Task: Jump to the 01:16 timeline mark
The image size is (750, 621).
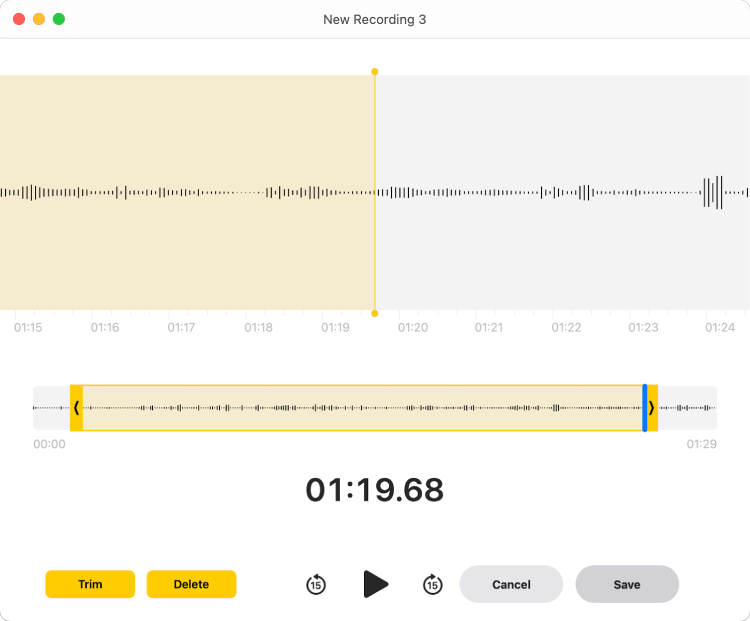Action: (x=105, y=327)
